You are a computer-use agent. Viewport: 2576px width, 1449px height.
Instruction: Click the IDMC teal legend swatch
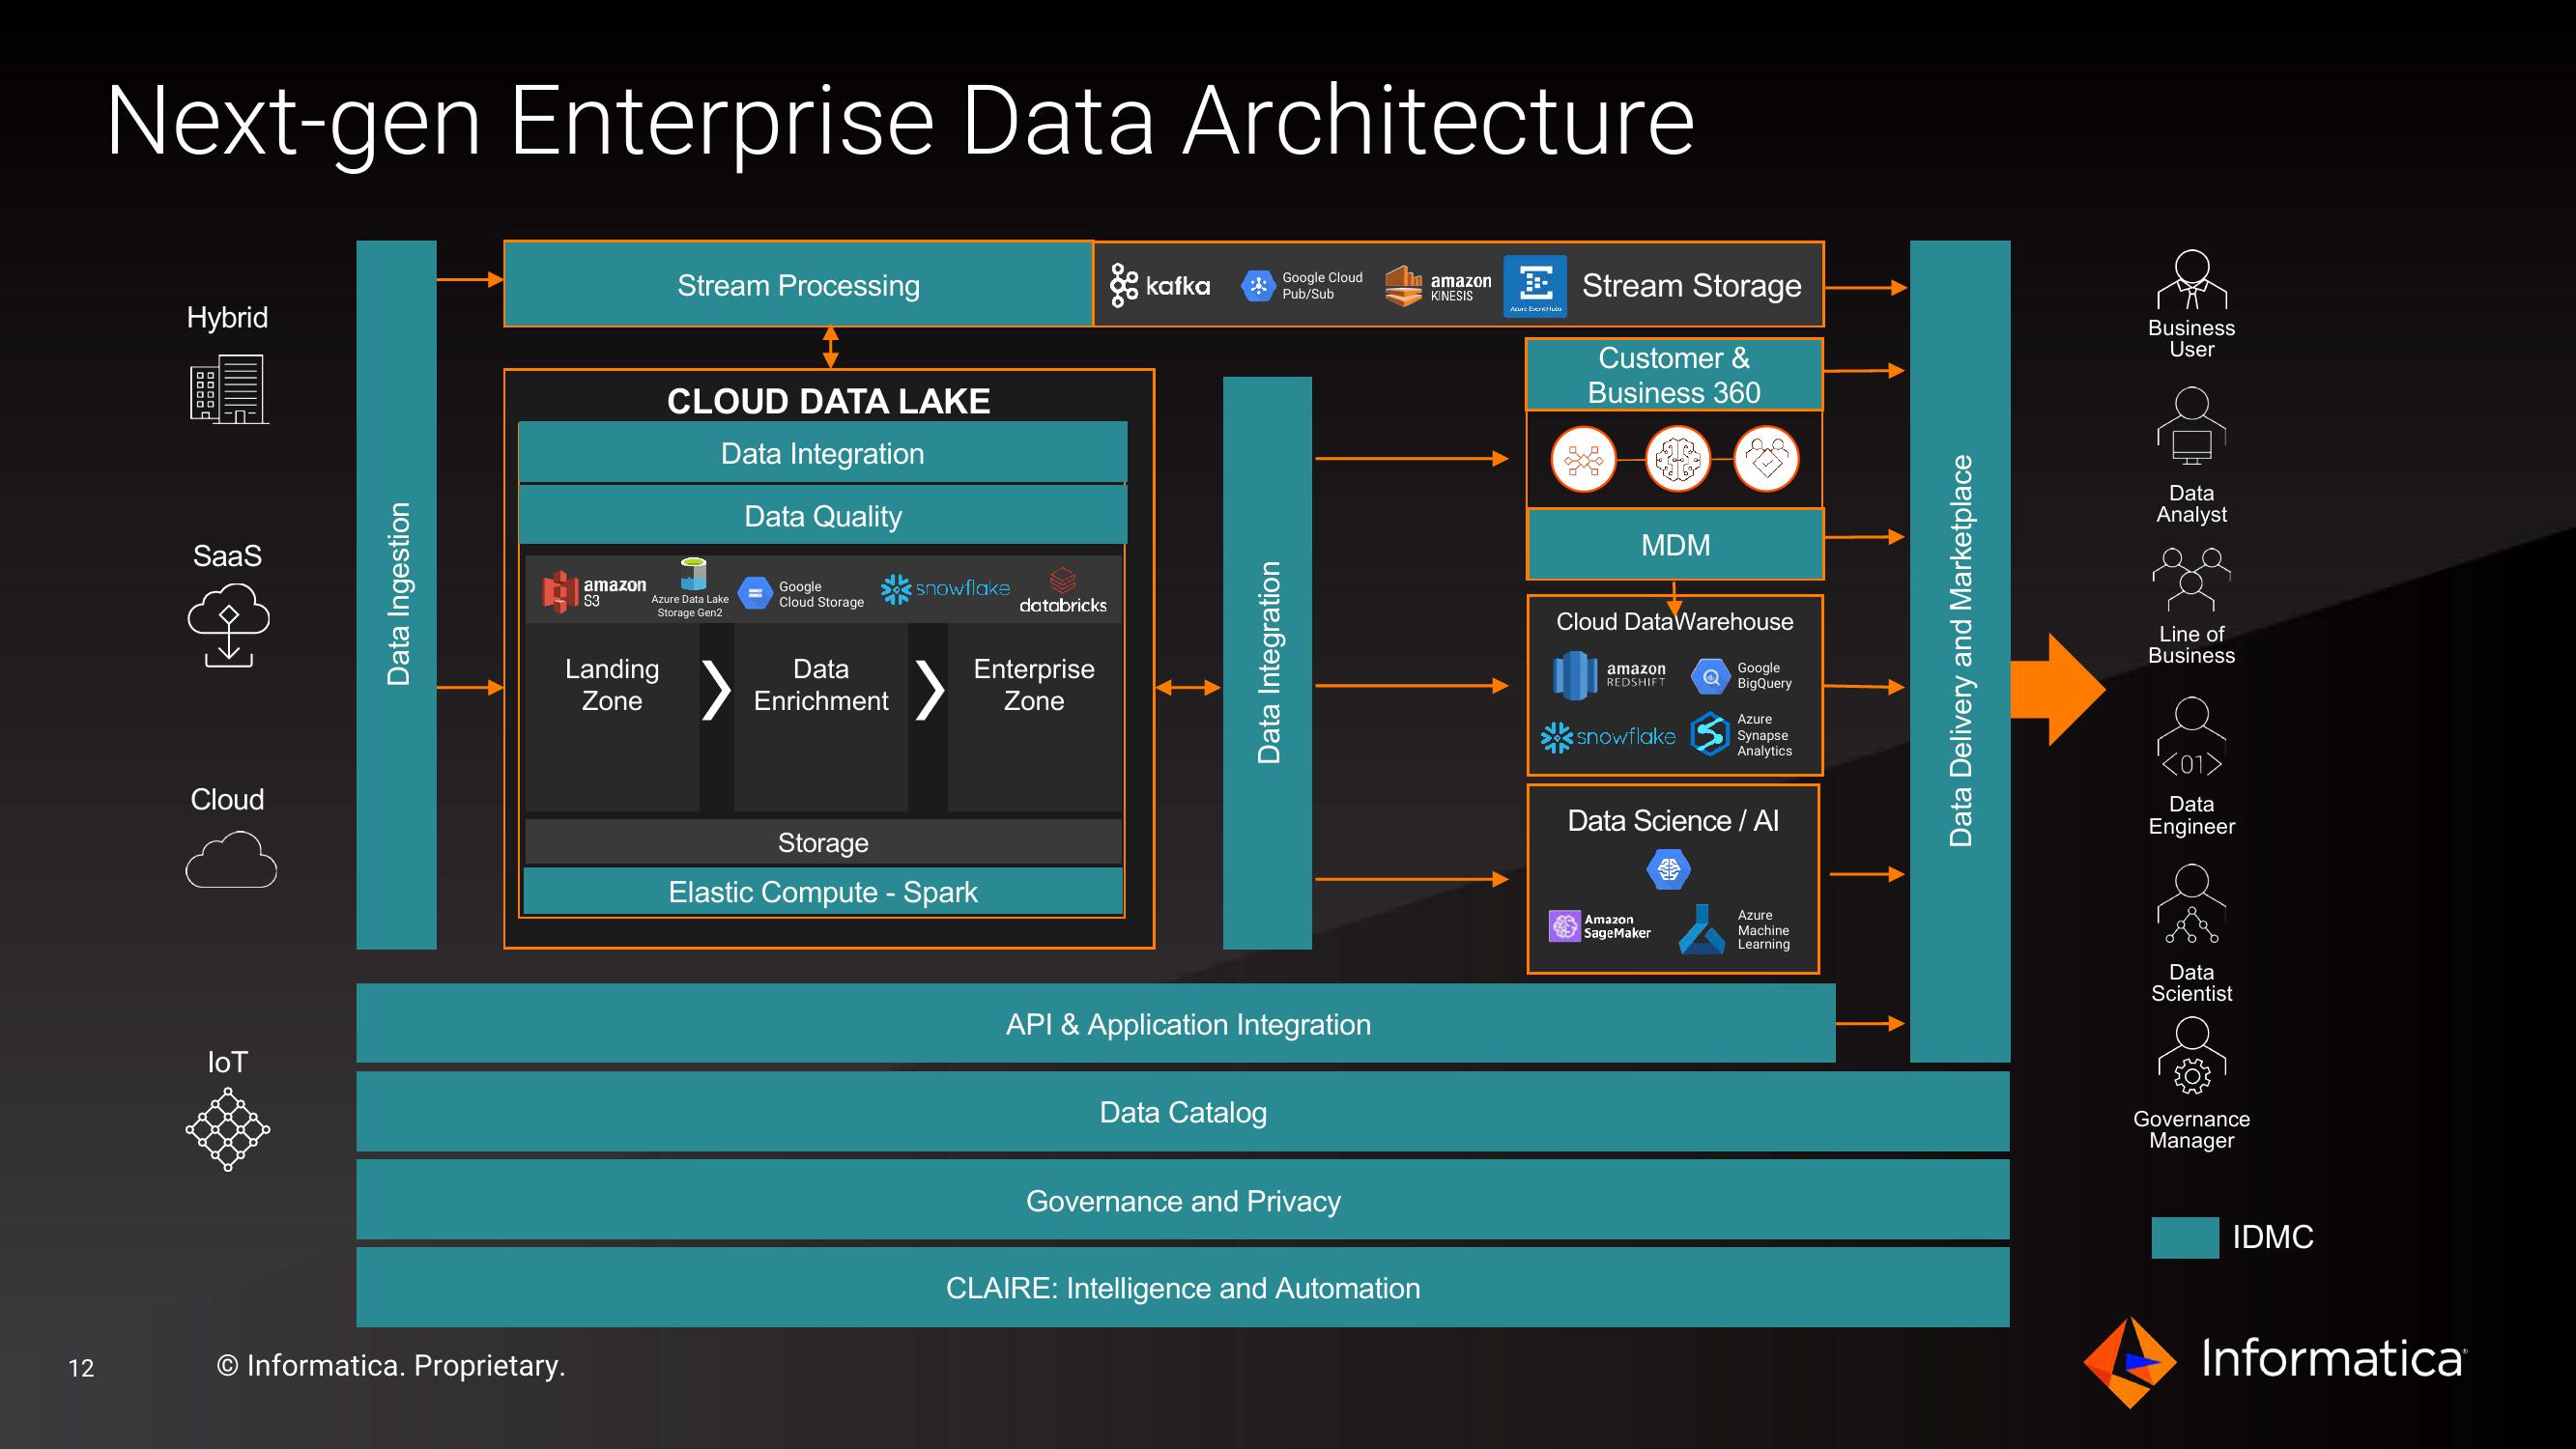2185,1237
